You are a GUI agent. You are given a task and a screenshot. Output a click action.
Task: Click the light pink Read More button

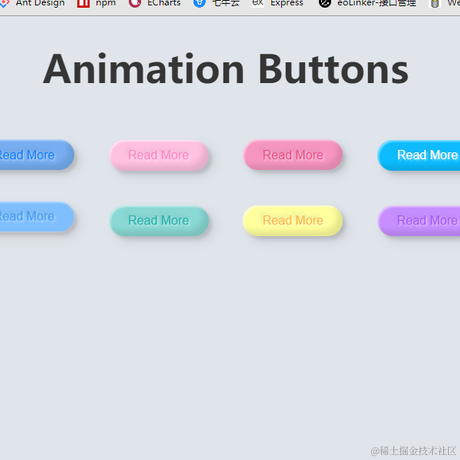[x=159, y=155]
